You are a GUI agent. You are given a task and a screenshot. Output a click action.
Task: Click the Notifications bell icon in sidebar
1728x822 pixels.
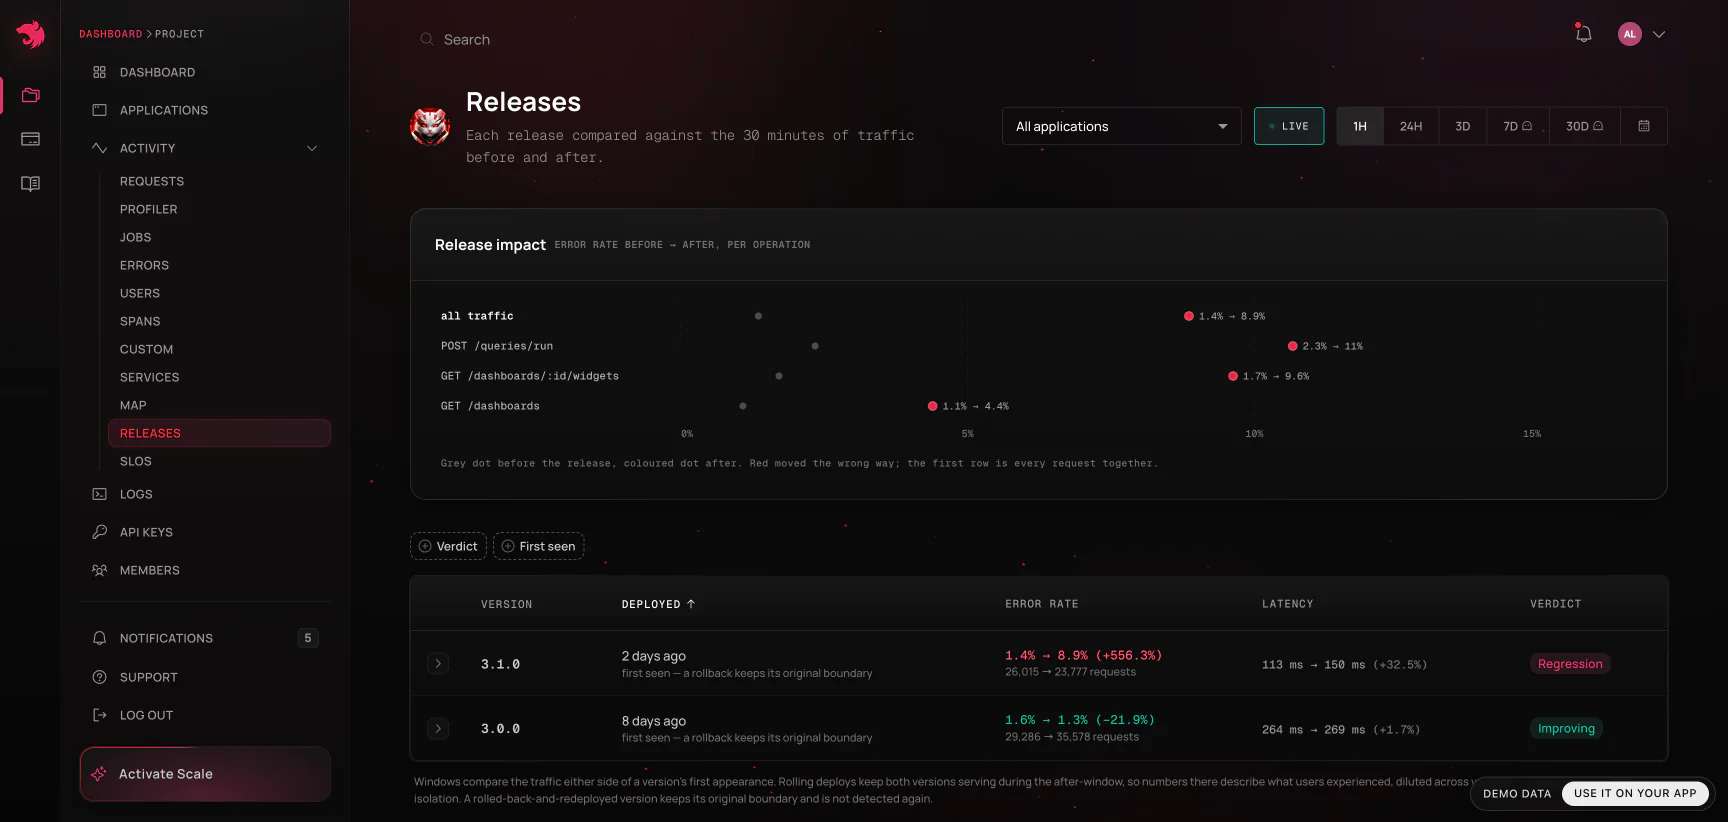coord(99,638)
